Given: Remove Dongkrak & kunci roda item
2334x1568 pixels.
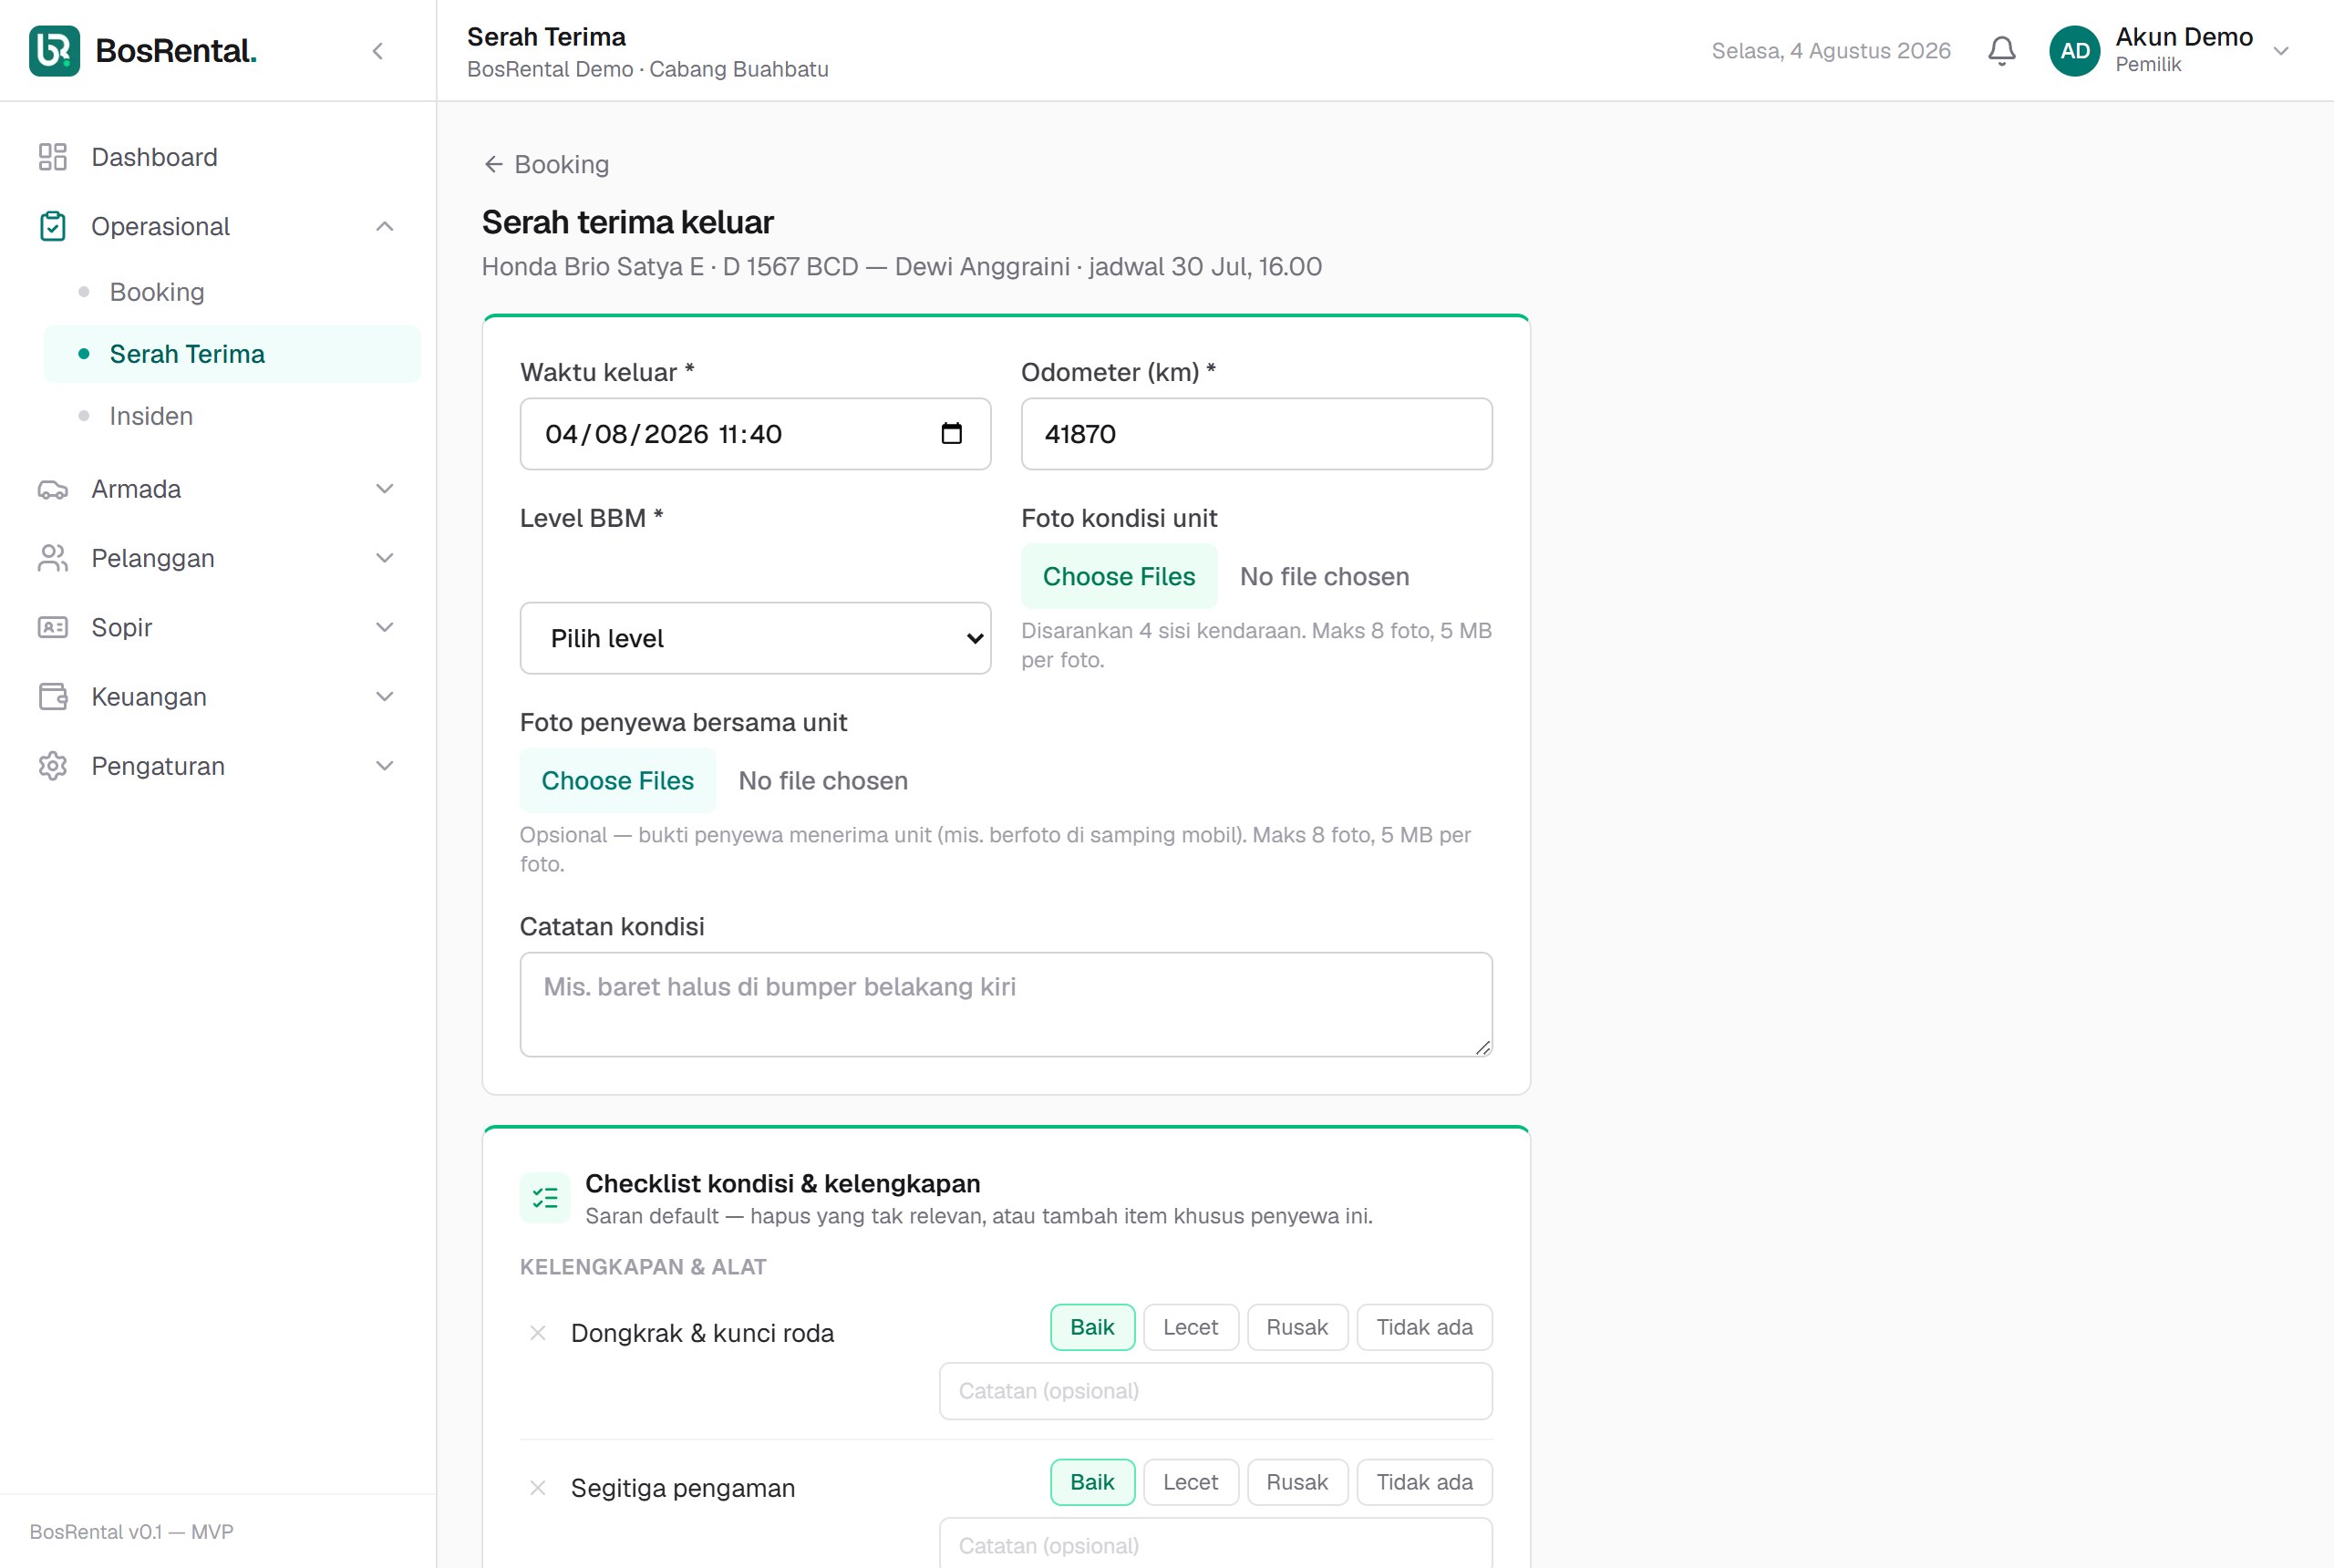Looking at the screenshot, I should [x=538, y=1333].
